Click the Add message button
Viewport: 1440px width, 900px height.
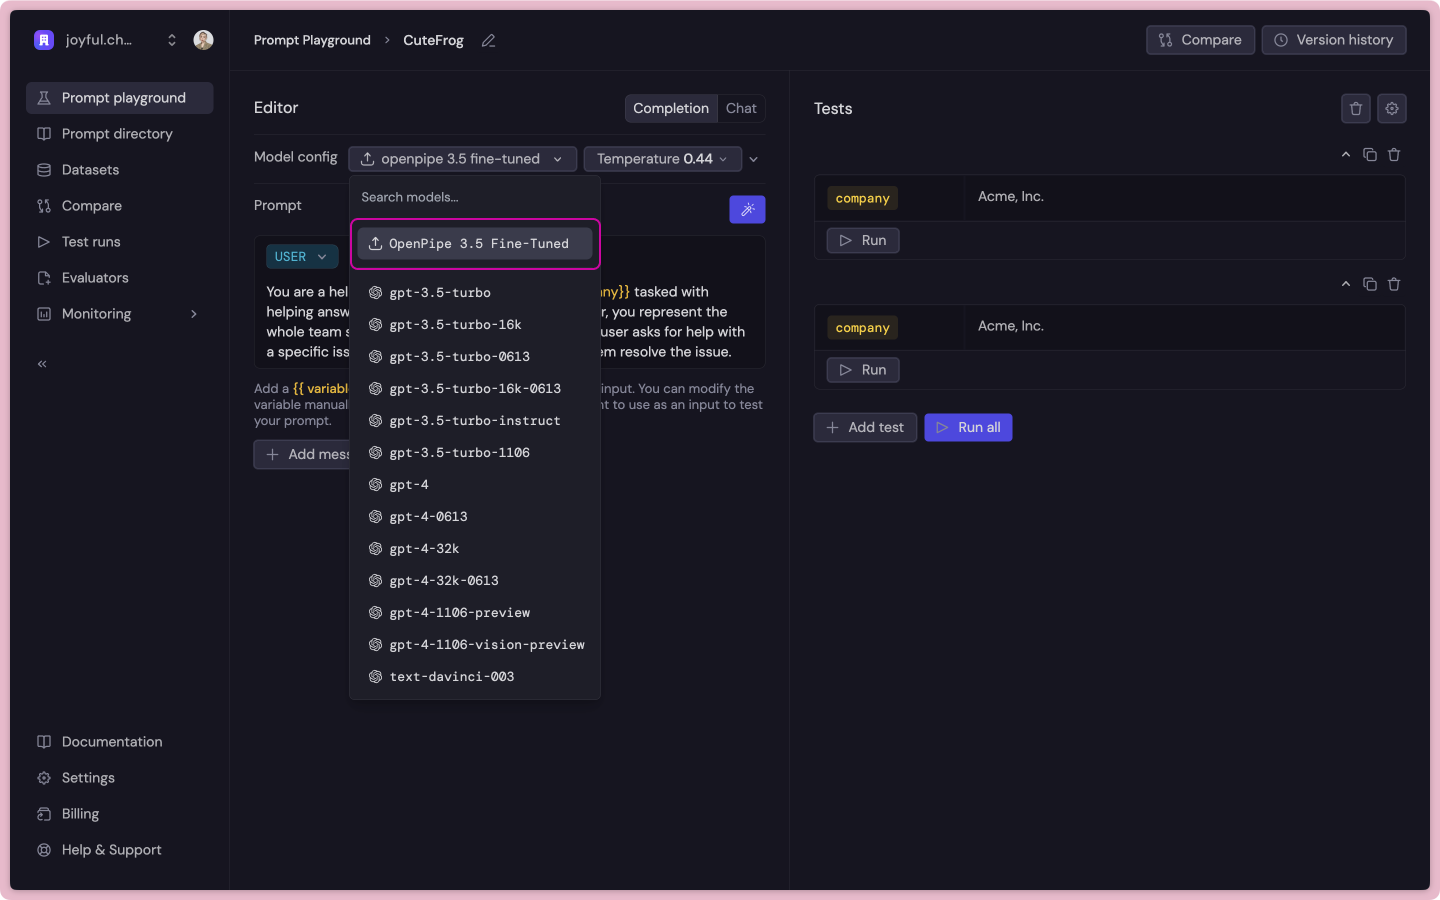coord(302,454)
